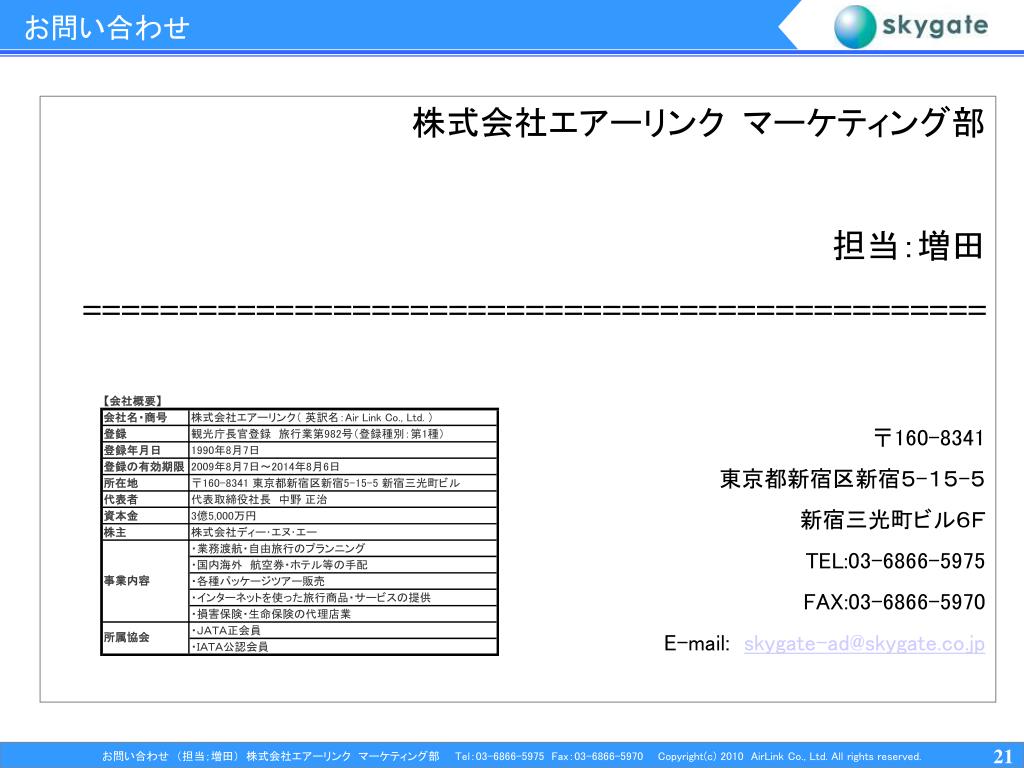
Task: Select the IATA公認会員 cell
Action: tap(344, 647)
